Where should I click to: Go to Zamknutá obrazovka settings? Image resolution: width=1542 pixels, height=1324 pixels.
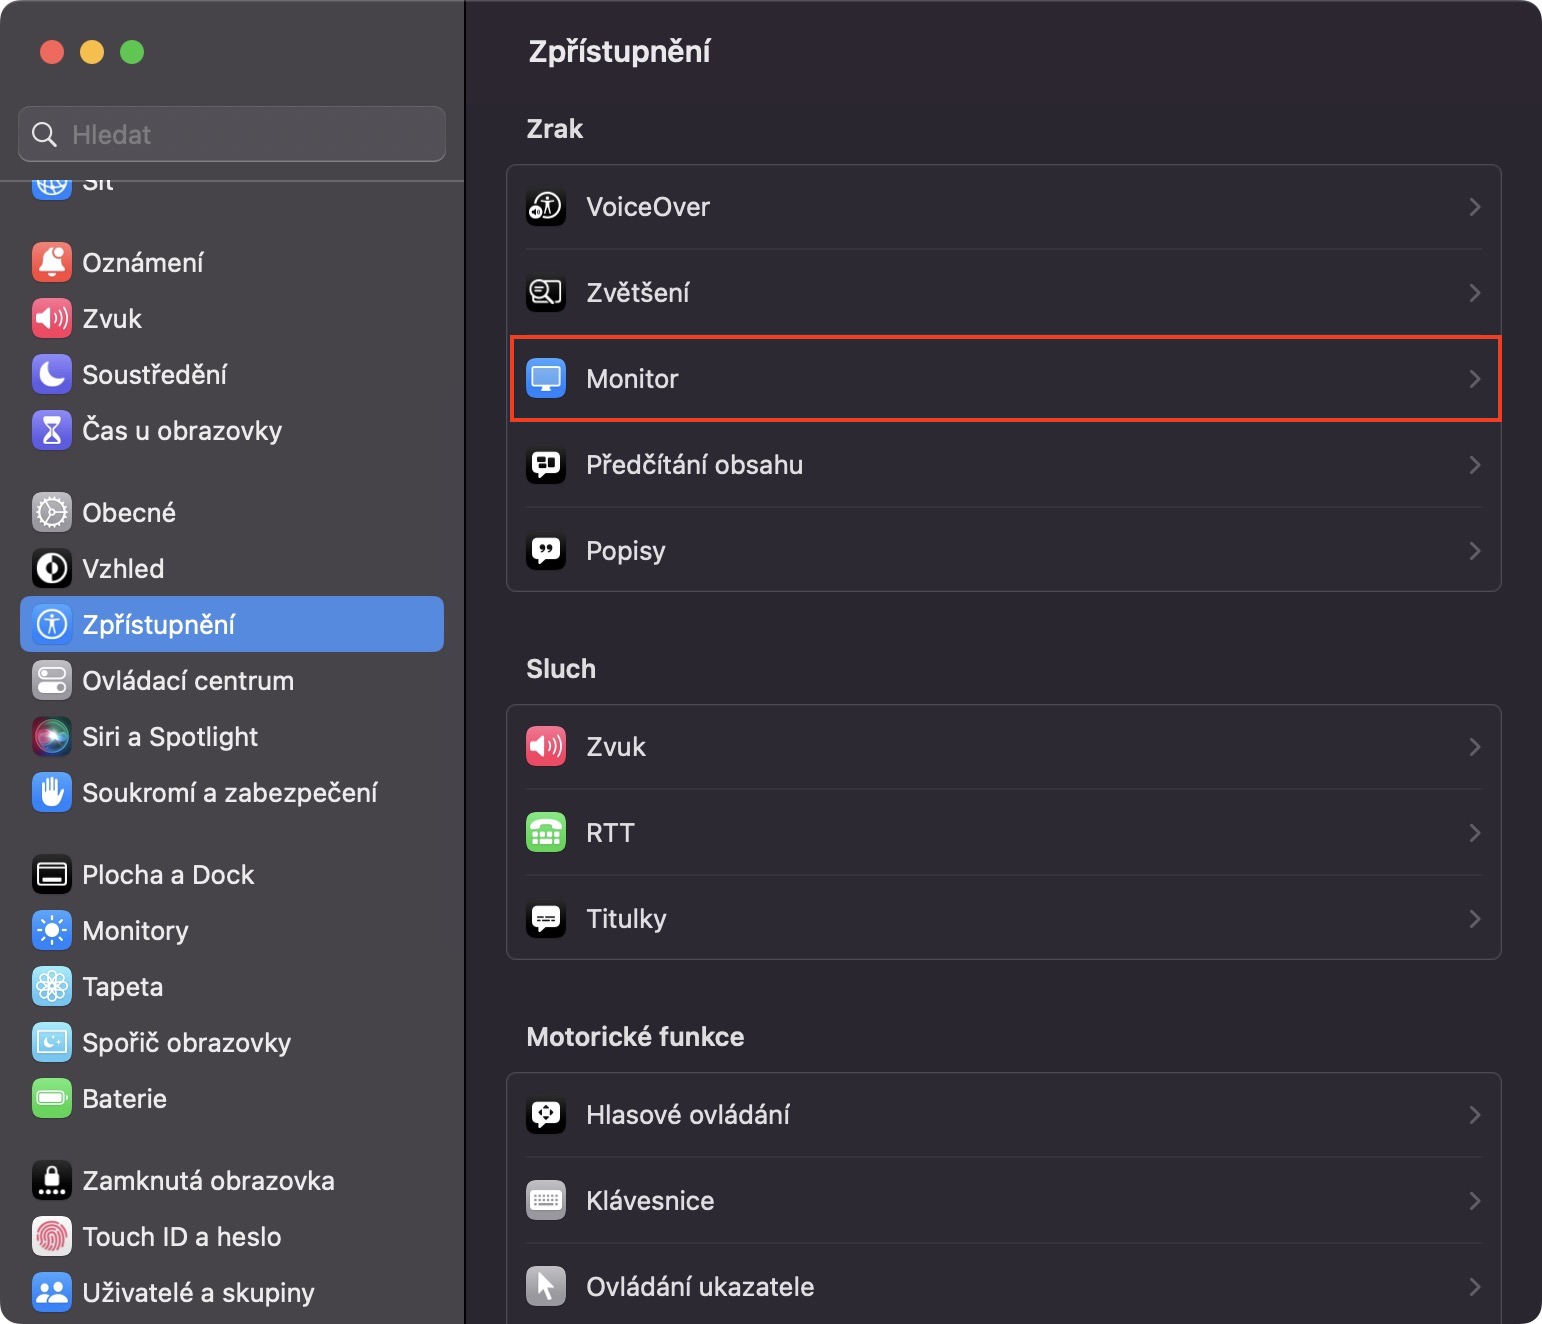(208, 1181)
